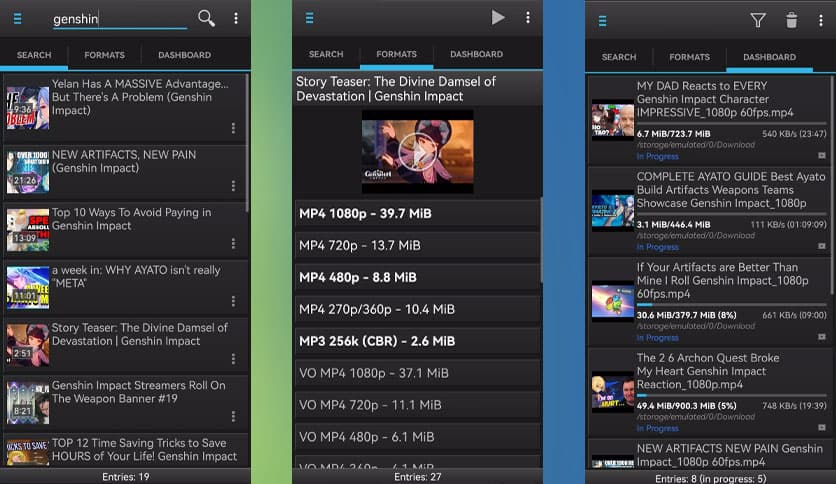Open Story Teaser Divine Damsel search thumbnail
This screenshot has width=836, height=484.
(x=28, y=345)
